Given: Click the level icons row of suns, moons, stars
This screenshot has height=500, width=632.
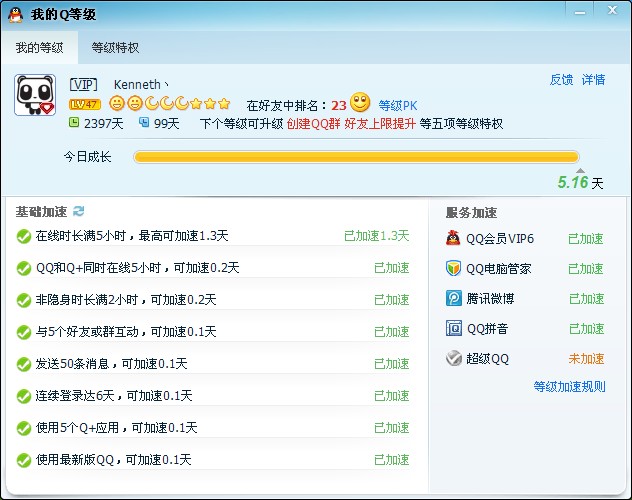Looking at the screenshot, I should pos(170,104).
